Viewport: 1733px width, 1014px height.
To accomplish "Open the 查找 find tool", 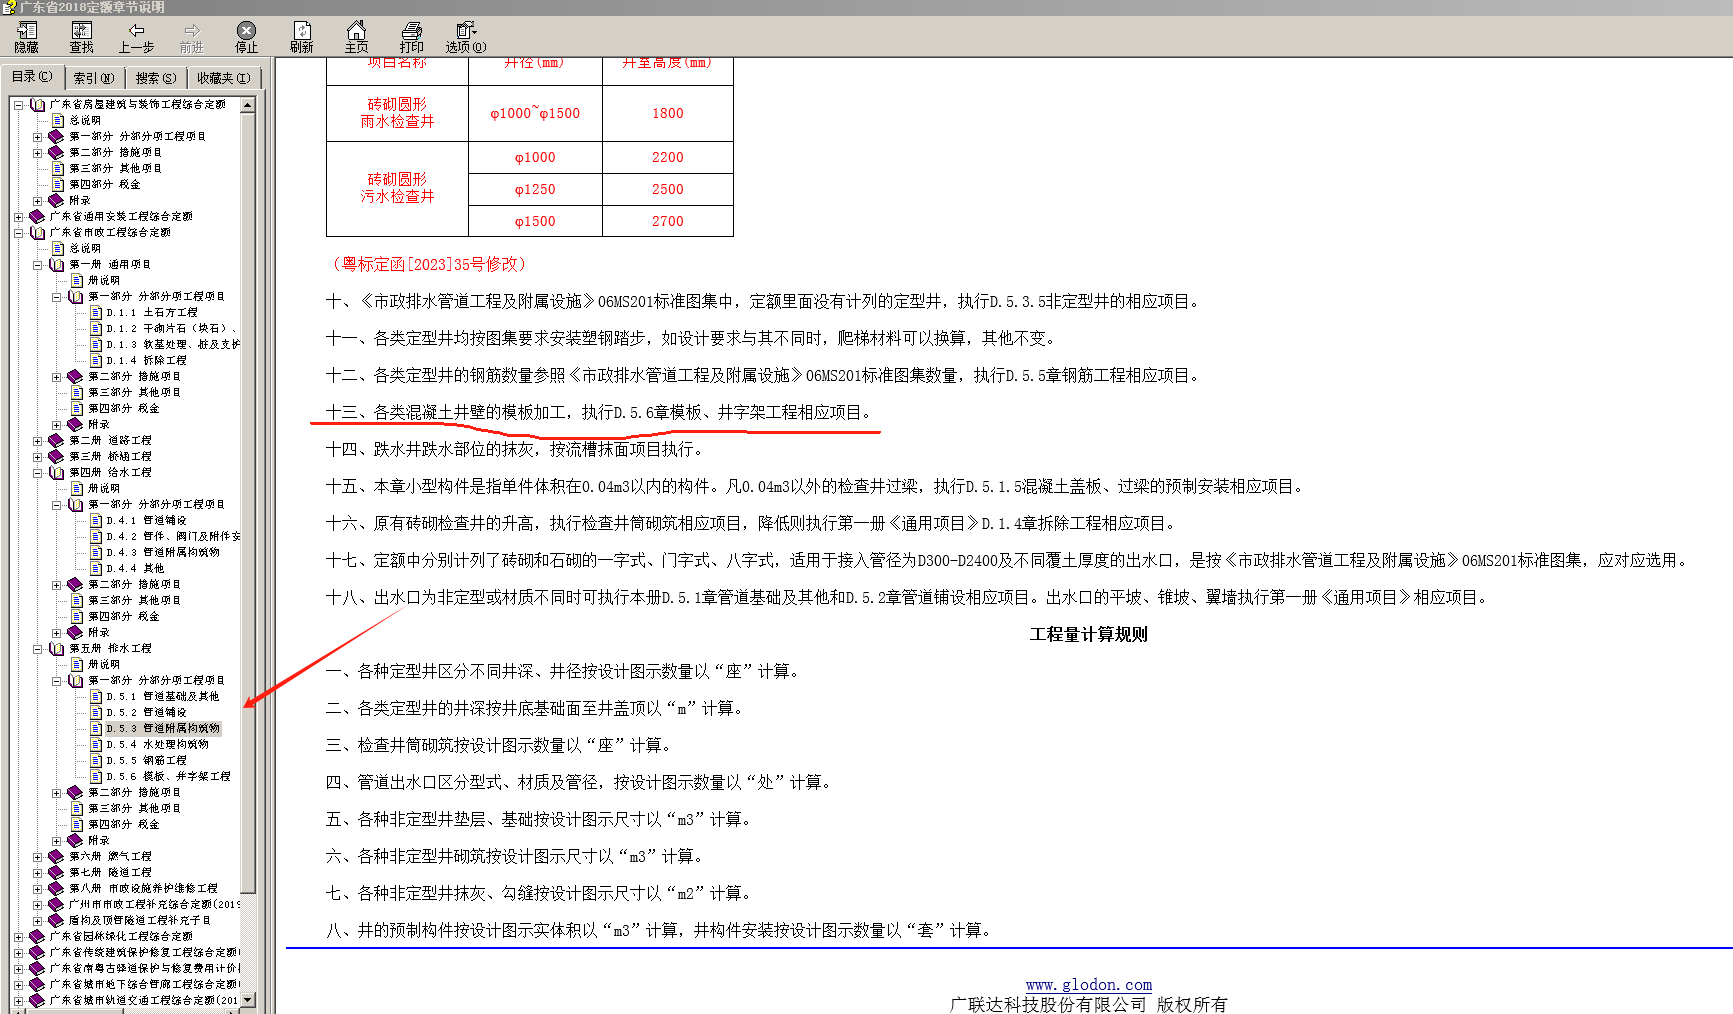I will [x=82, y=37].
